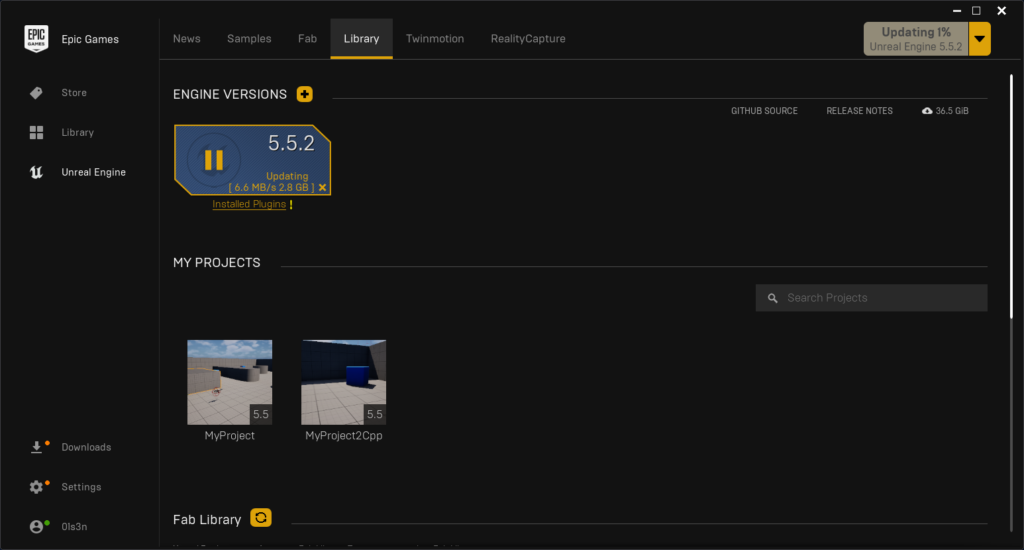Screen dimensions: 1024x550
Task: Refresh the Fab Library
Action: [x=261, y=518]
